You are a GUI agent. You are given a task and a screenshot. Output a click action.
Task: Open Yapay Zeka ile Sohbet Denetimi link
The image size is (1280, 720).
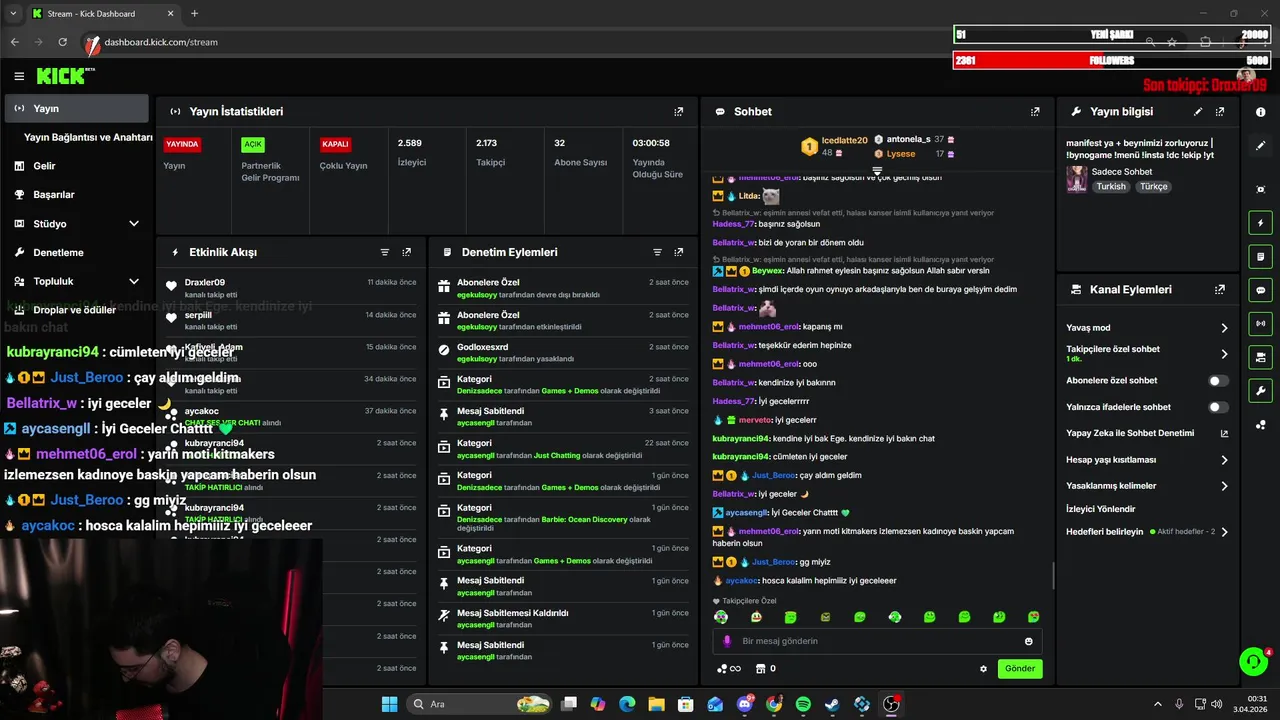[x=1147, y=433]
